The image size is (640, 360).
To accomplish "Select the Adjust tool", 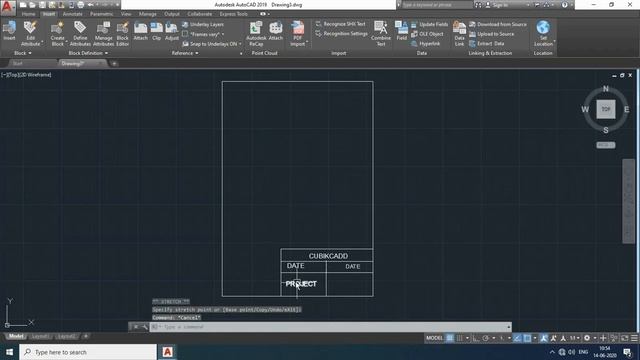I will [172, 31].
